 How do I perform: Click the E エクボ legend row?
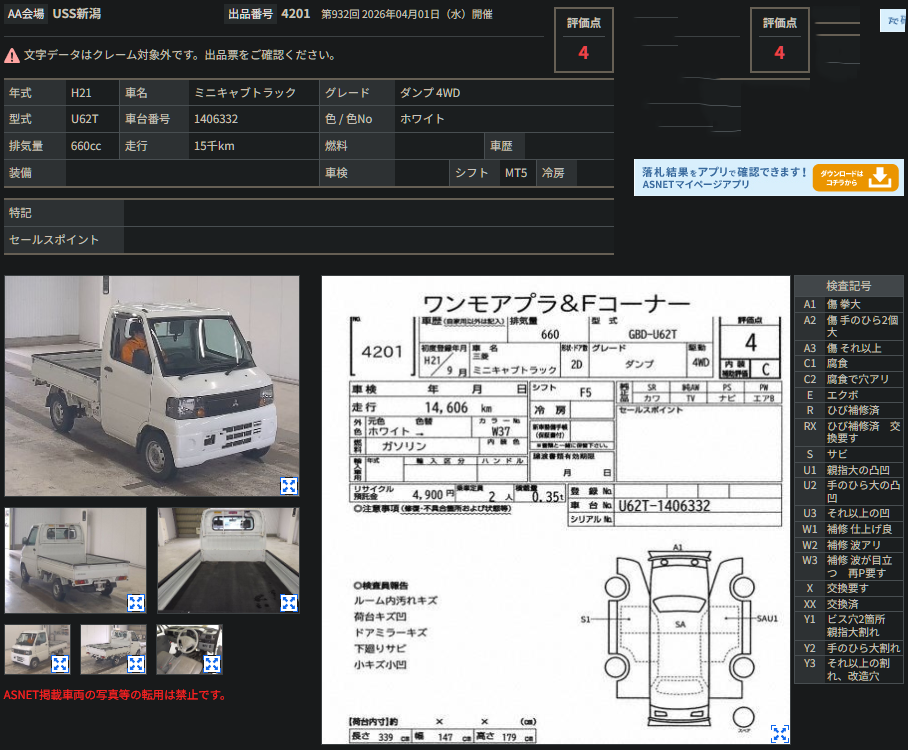[x=848, y=395]
